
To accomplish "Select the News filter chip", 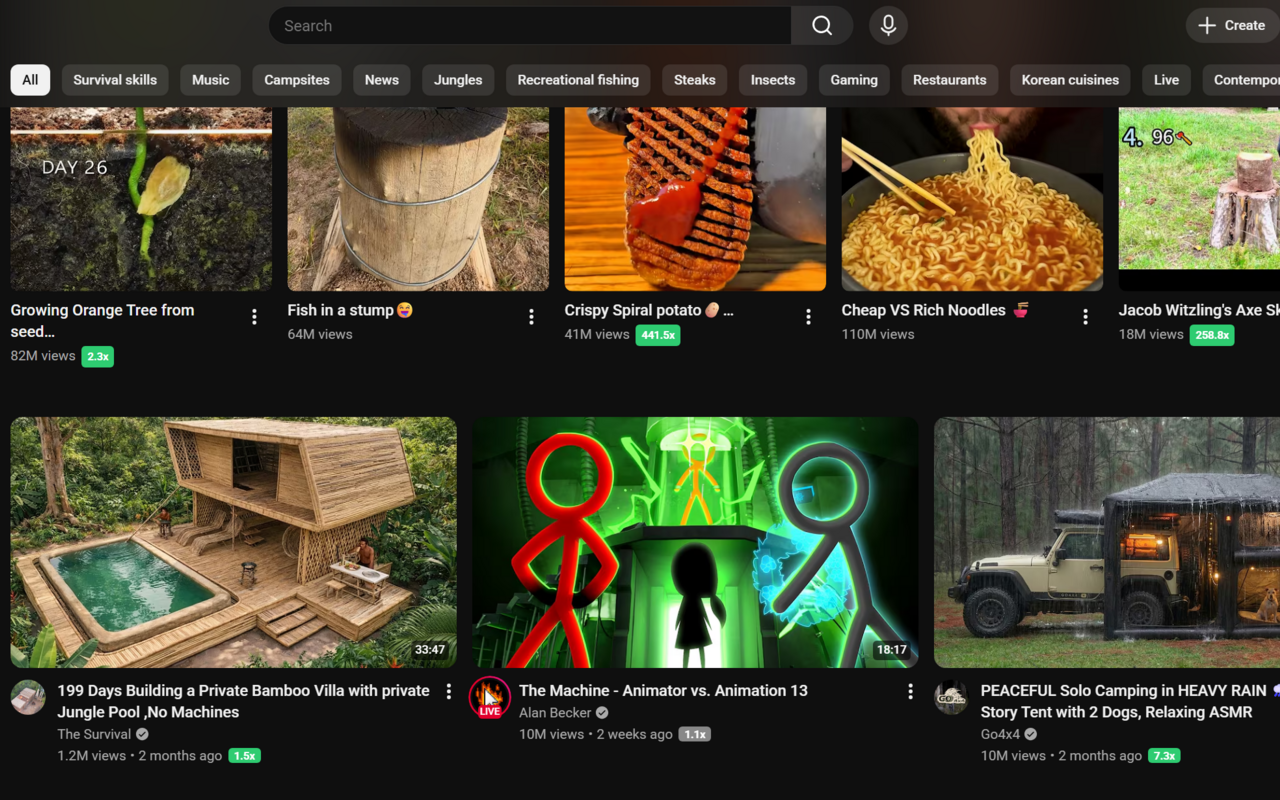I will [x=382, y=80].
